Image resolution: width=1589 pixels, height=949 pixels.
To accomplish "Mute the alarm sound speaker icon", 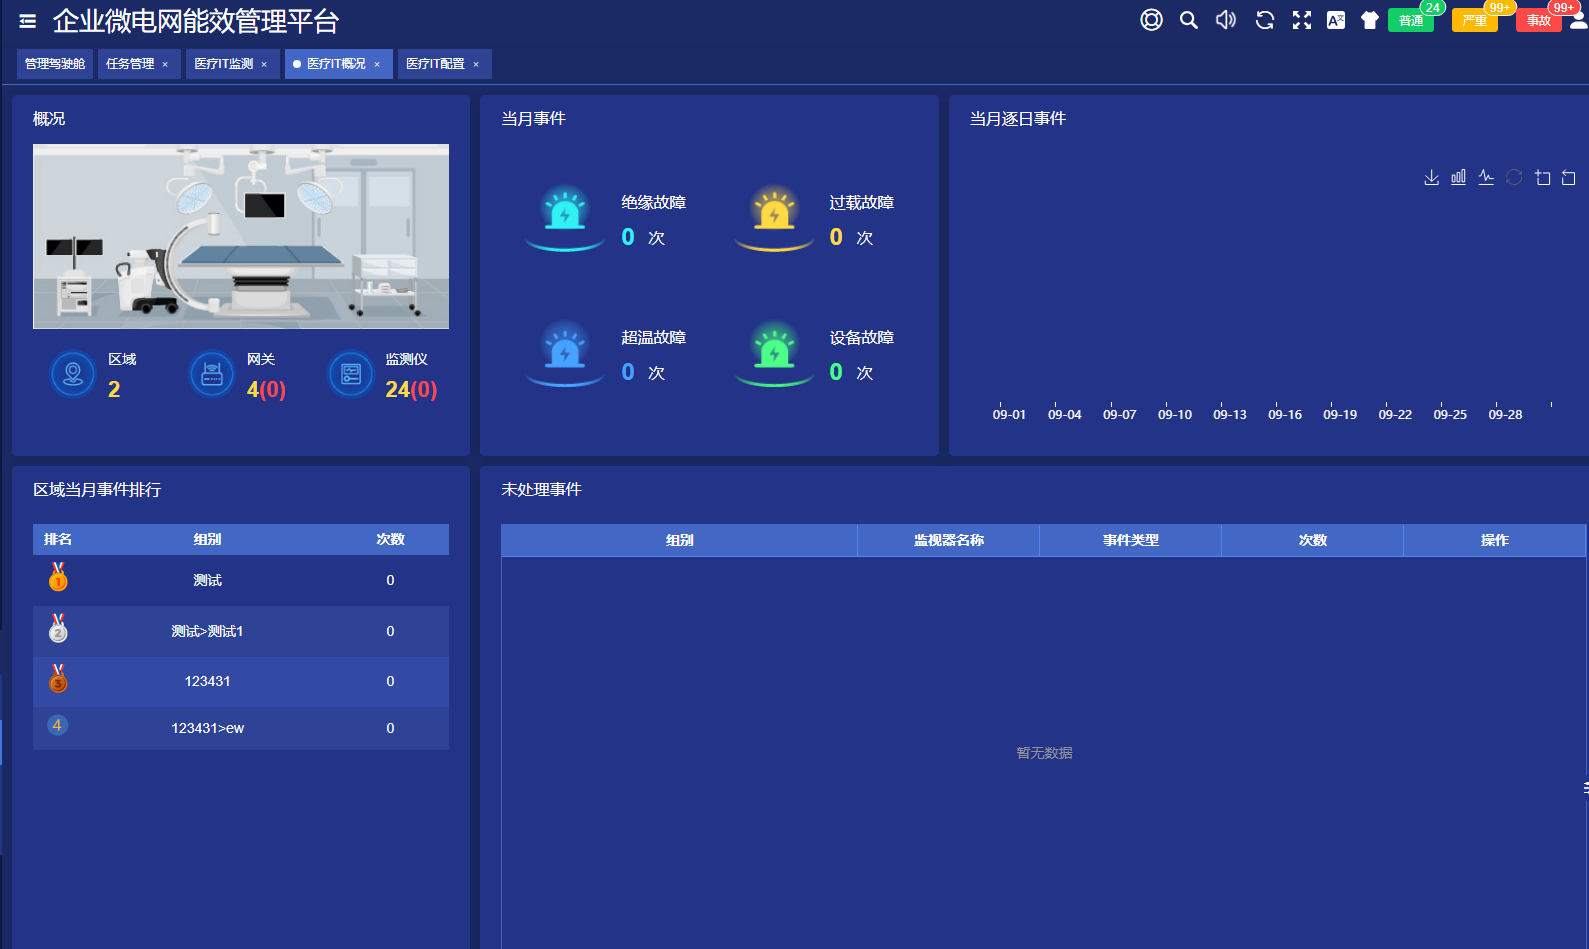I will point(1226,20).
